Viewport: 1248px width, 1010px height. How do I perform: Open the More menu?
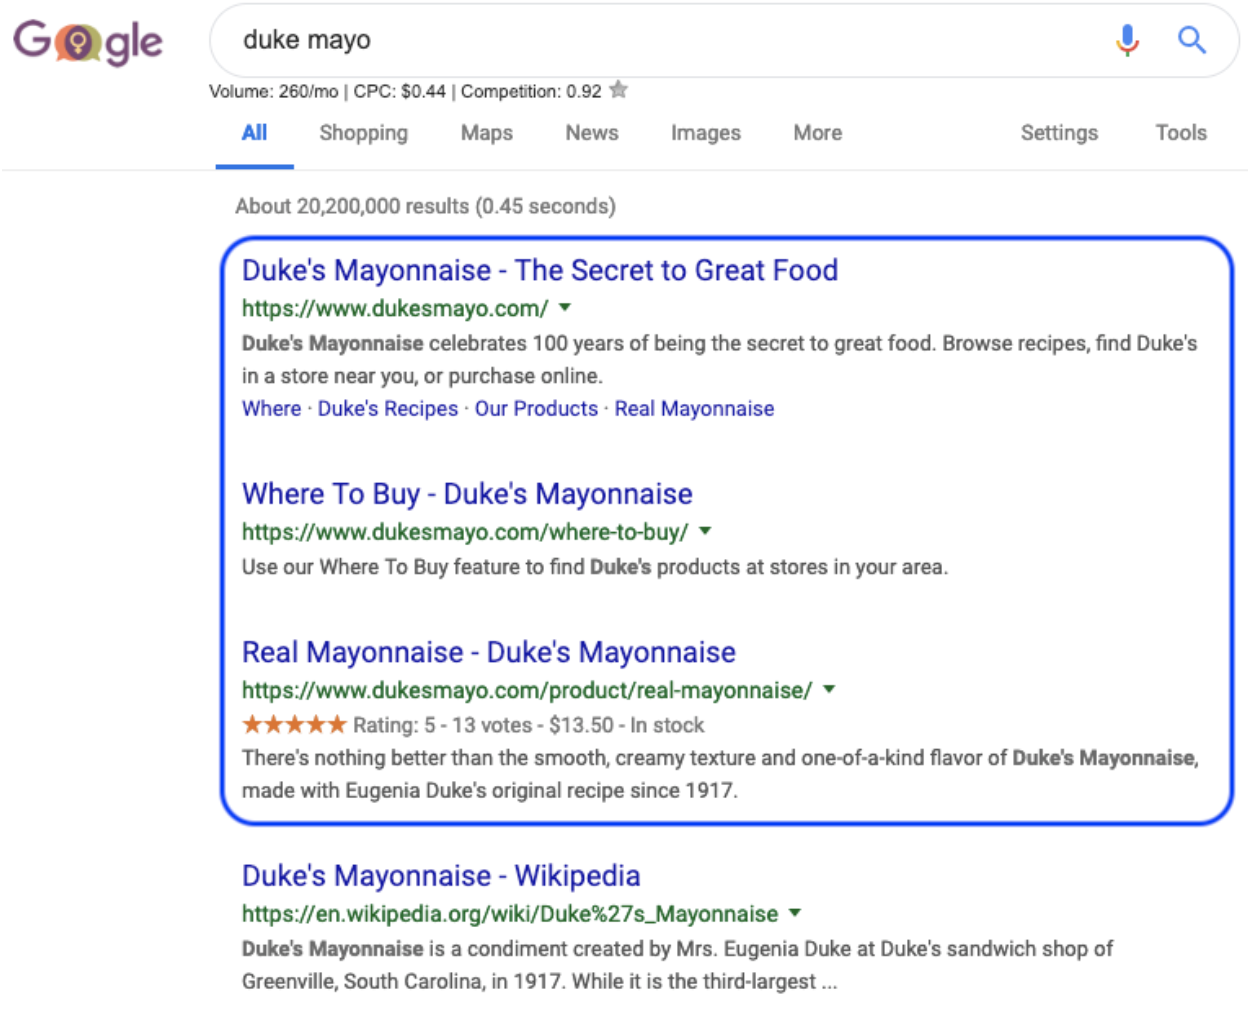pos(818,133)
